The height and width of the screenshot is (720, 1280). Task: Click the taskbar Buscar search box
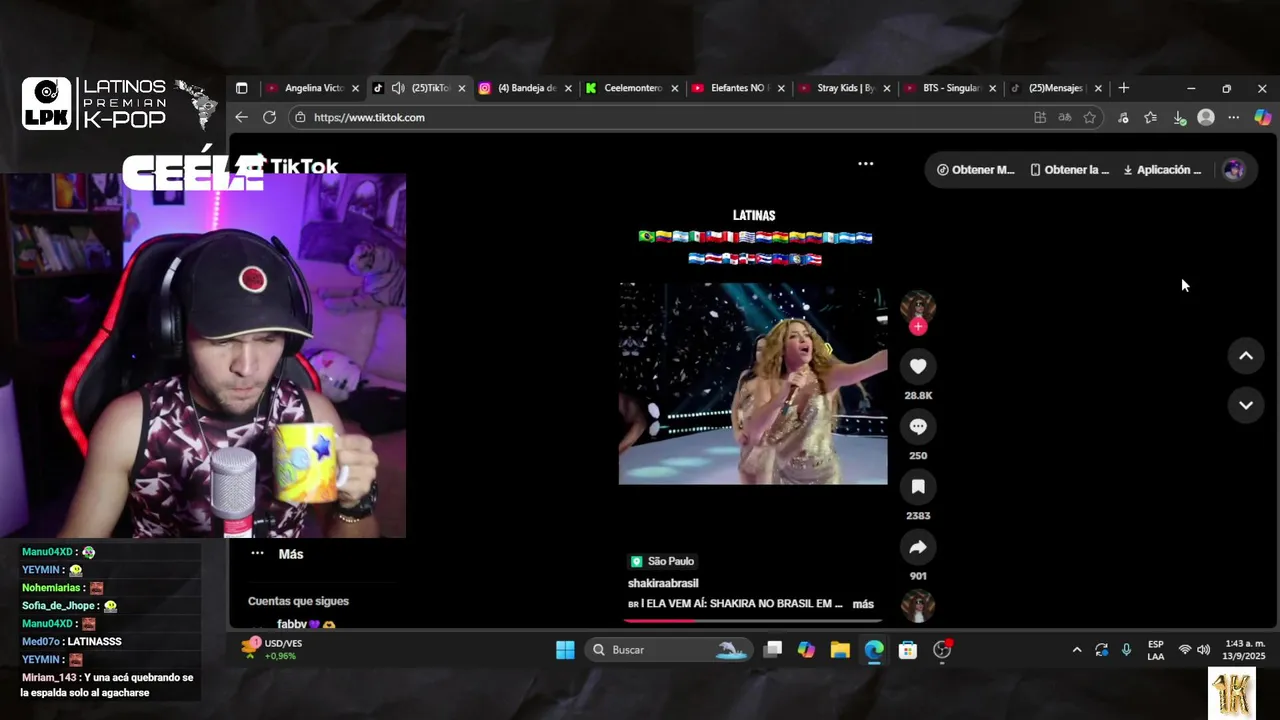coord(668,650)
